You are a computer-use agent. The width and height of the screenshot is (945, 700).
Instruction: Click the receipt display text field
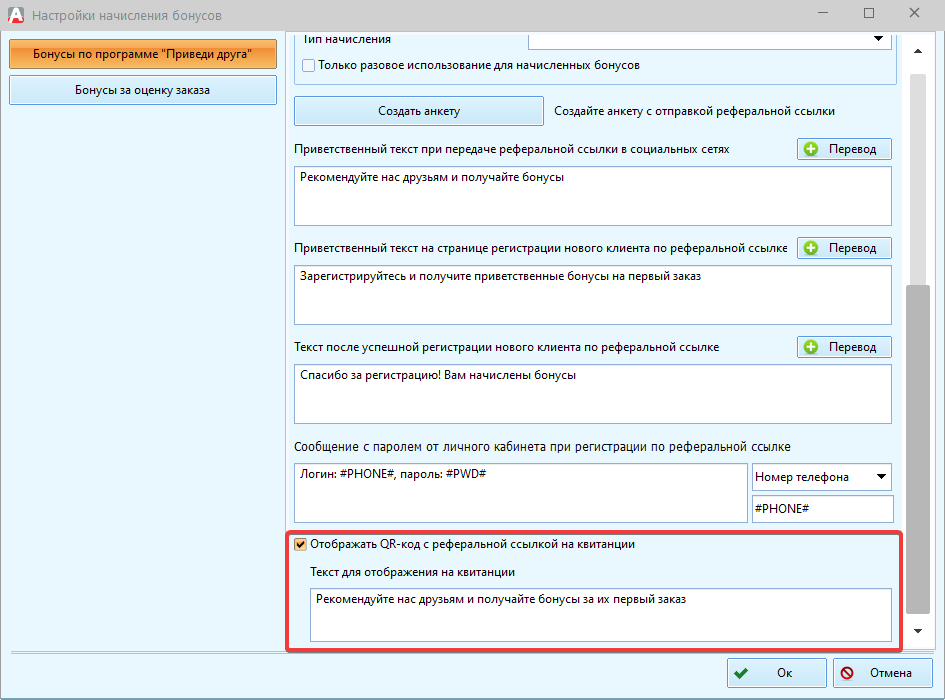point(601,615)
